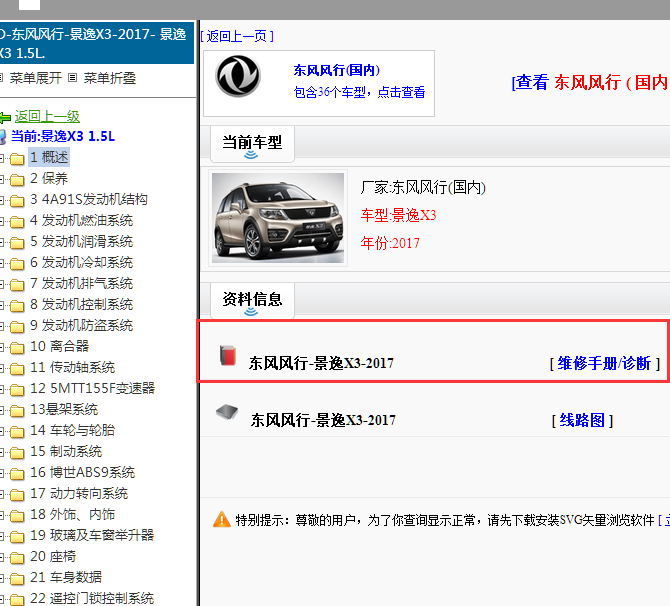The width and height of the screenshot is (670, 606).
Task: Click 车型:景逸X3 red text
Action: click(x=398, y=215)
